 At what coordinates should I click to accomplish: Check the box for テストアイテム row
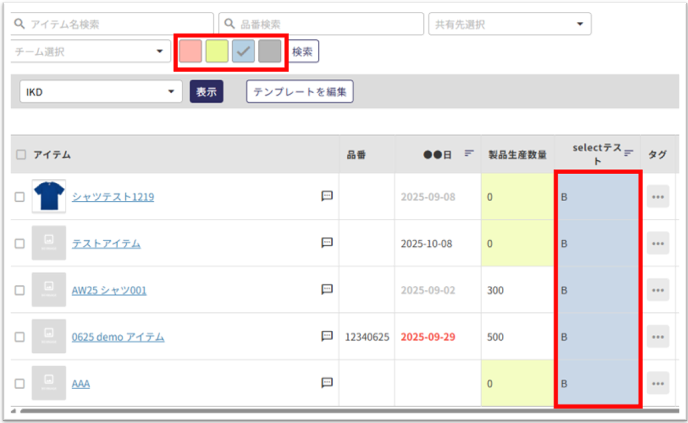point(20,243)
